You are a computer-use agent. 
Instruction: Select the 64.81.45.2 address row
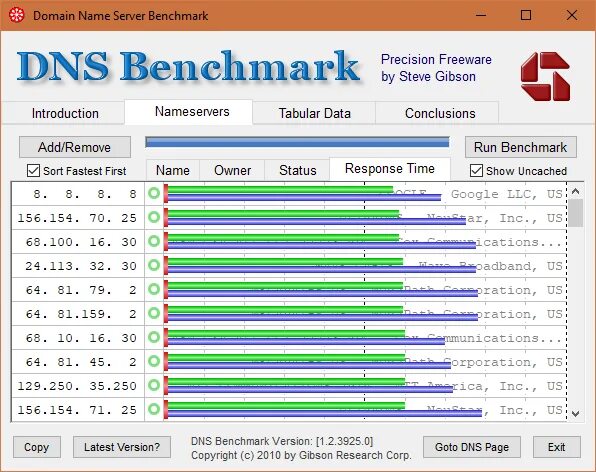pyautogui.click(x=78, y=361)
